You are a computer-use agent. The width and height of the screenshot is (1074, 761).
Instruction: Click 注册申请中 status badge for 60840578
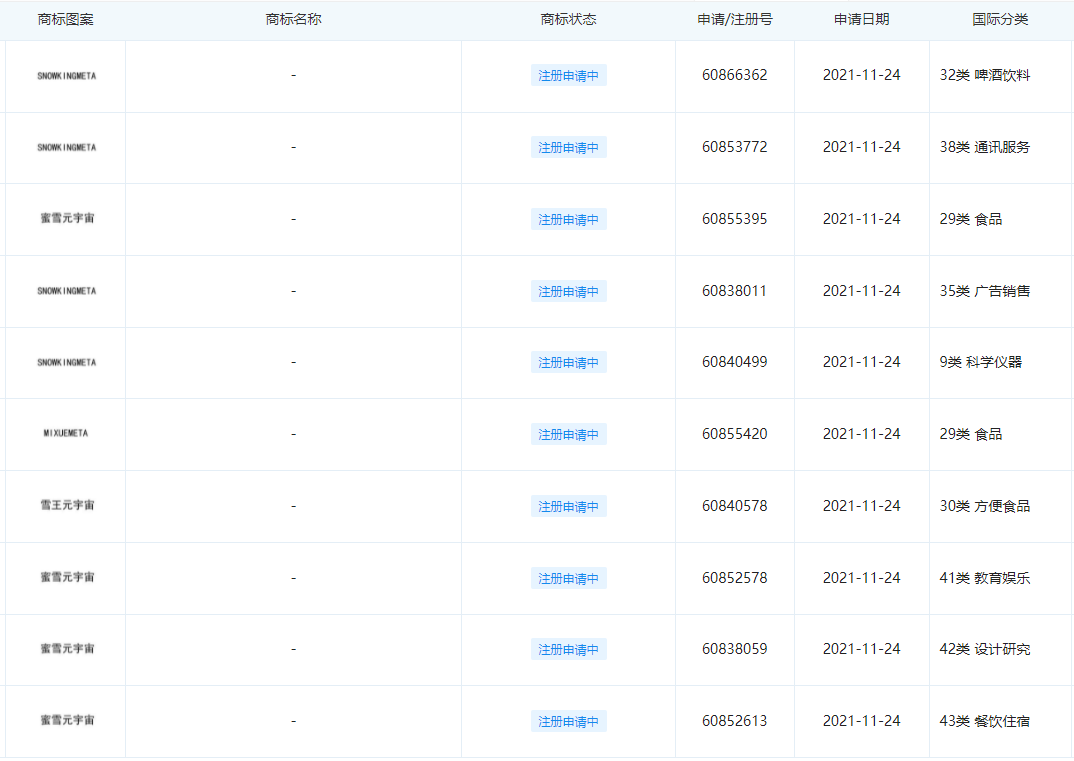coord(569,506)
